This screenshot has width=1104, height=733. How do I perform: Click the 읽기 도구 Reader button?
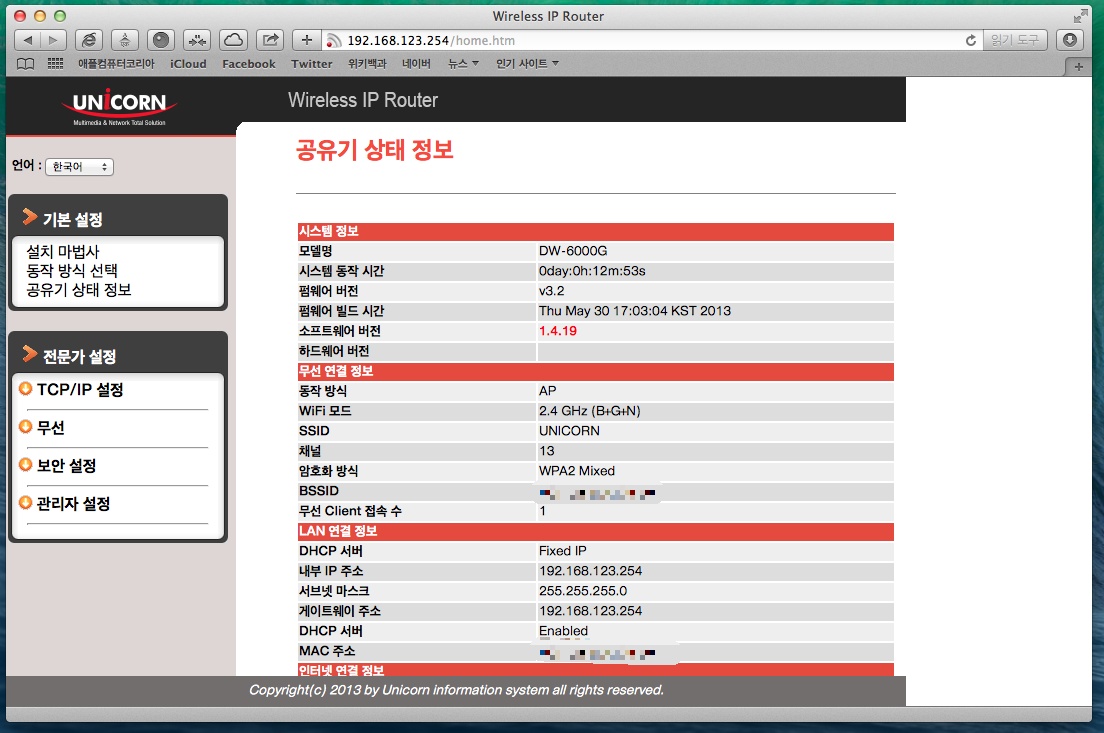click(x=1015, y=40)
